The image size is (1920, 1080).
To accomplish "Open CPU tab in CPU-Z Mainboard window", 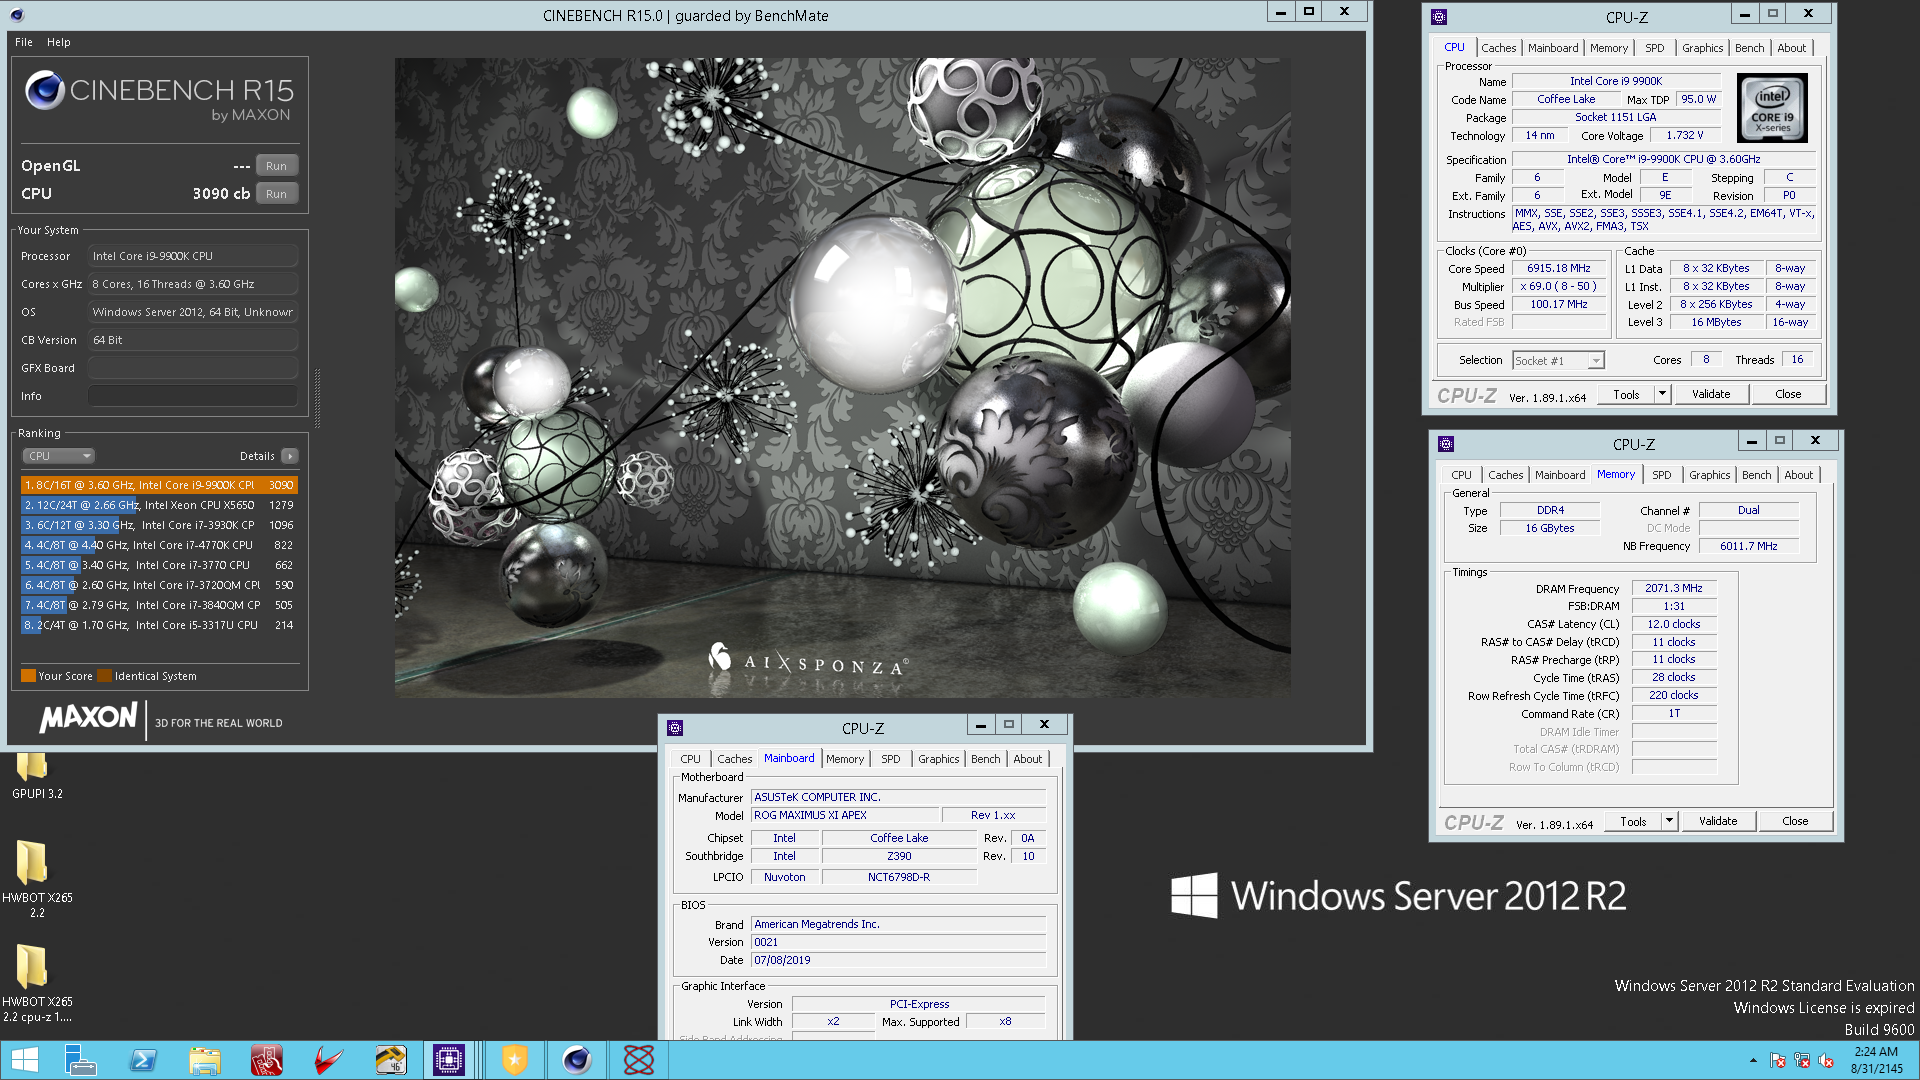I will [x=691, y=759].
